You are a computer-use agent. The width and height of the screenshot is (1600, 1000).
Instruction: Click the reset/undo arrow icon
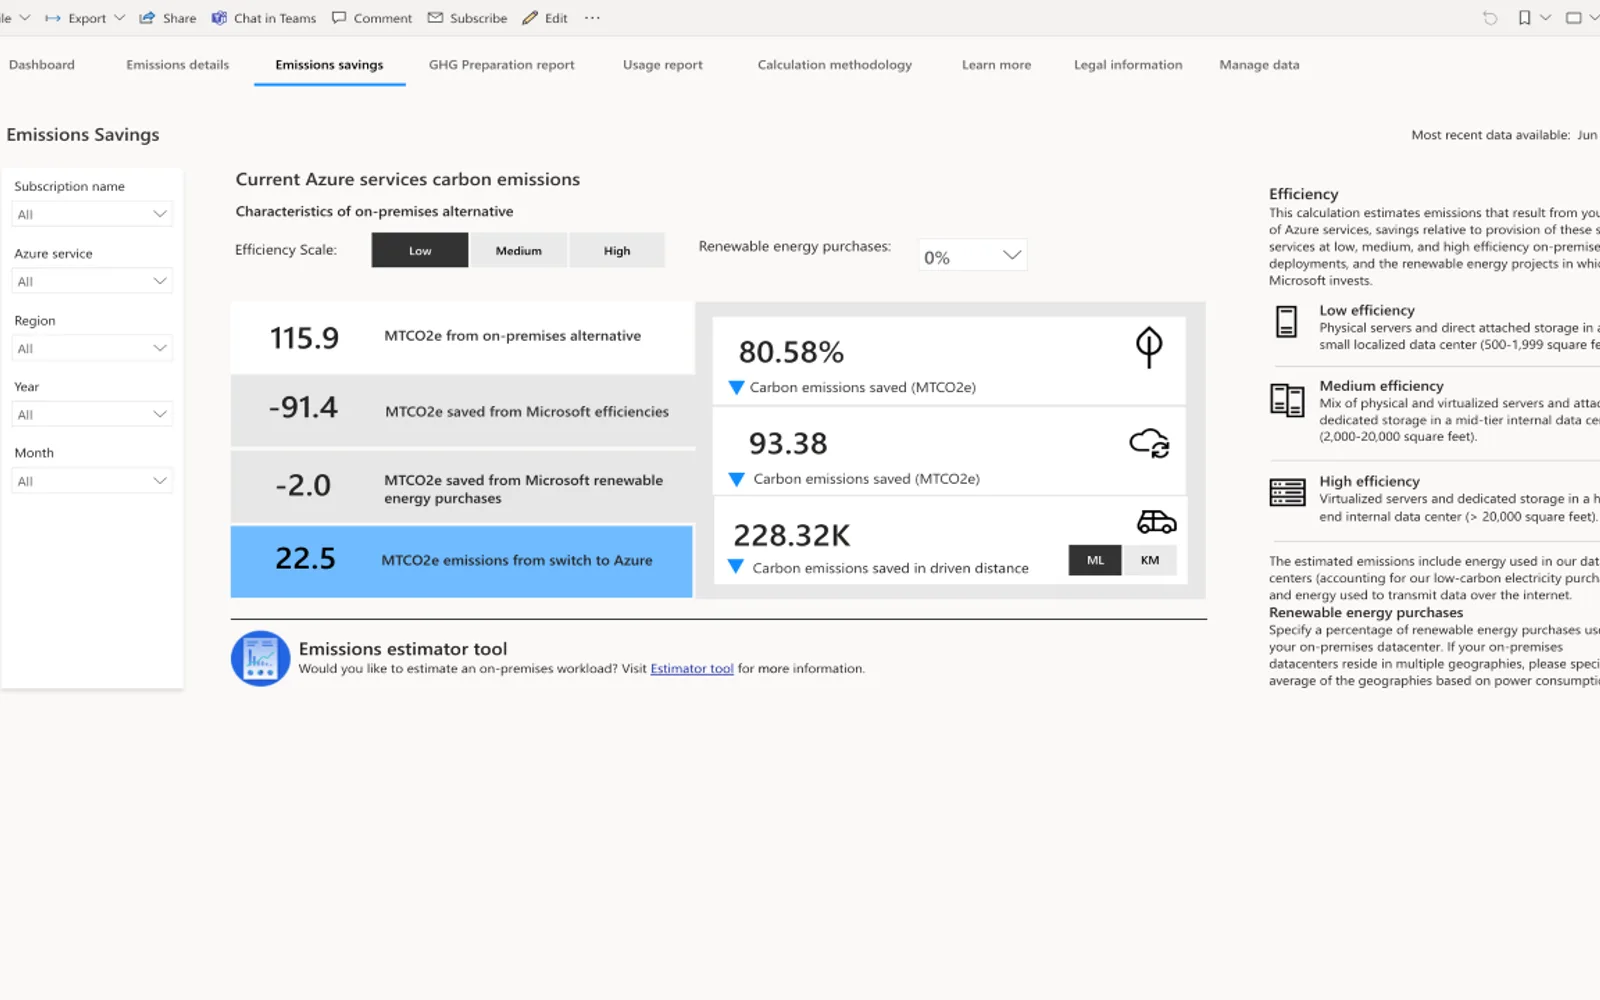click(1490, 18)
